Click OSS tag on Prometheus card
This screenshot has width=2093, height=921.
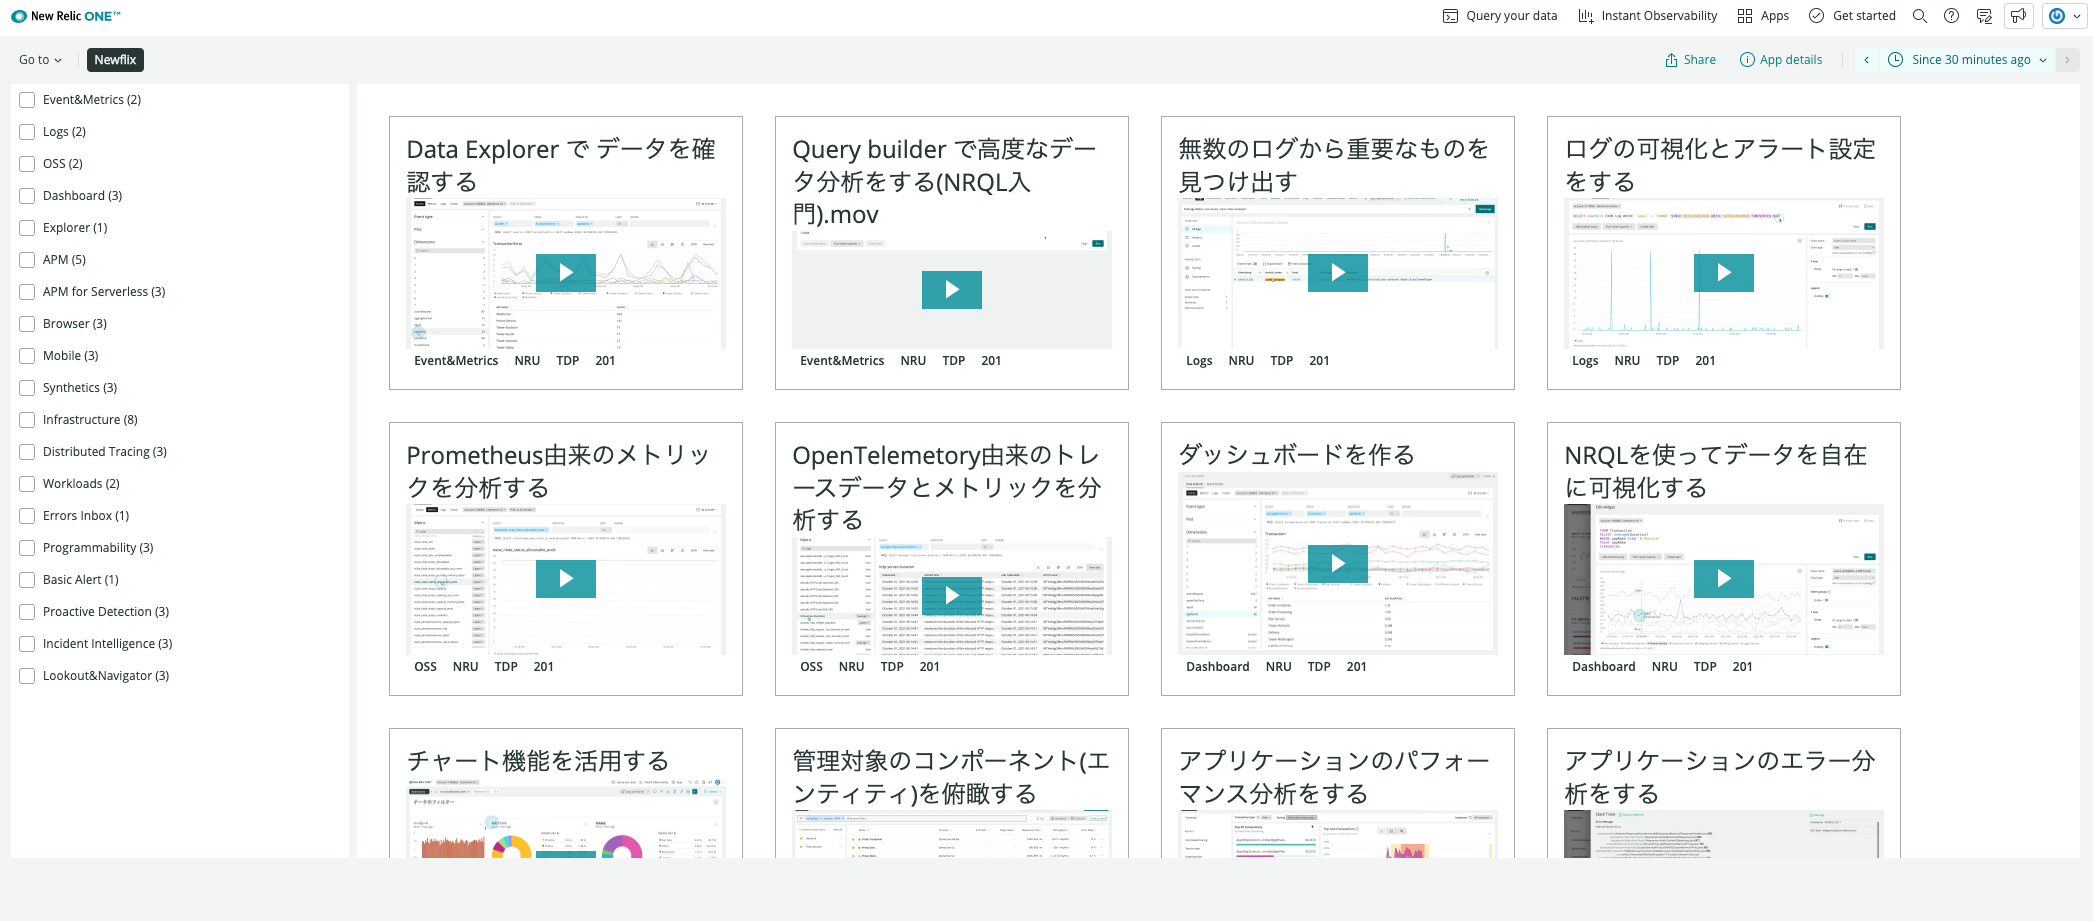425,667
